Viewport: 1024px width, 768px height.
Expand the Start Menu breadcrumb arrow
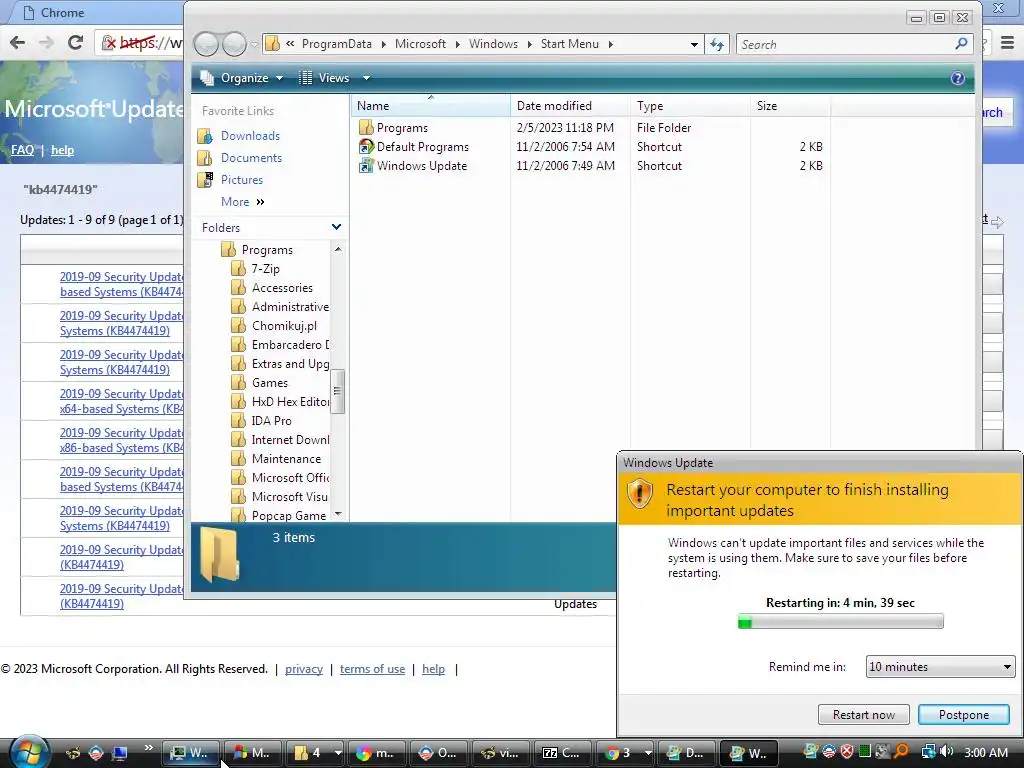coord(611,44)
